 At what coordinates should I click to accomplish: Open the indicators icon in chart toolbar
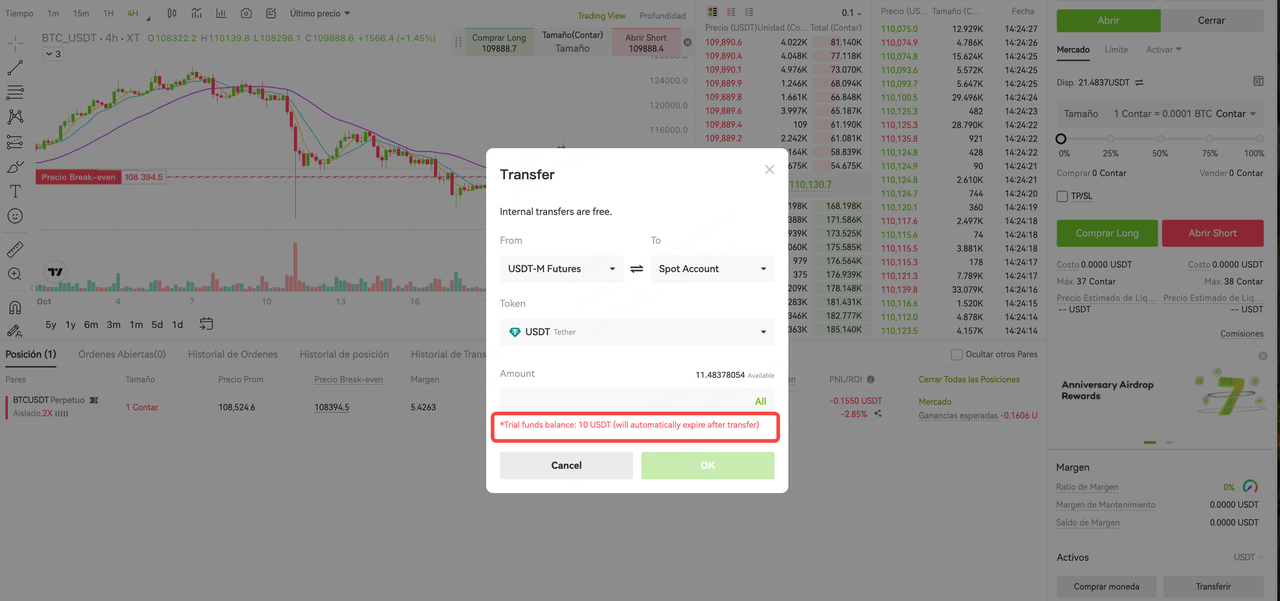pos(197,14)
